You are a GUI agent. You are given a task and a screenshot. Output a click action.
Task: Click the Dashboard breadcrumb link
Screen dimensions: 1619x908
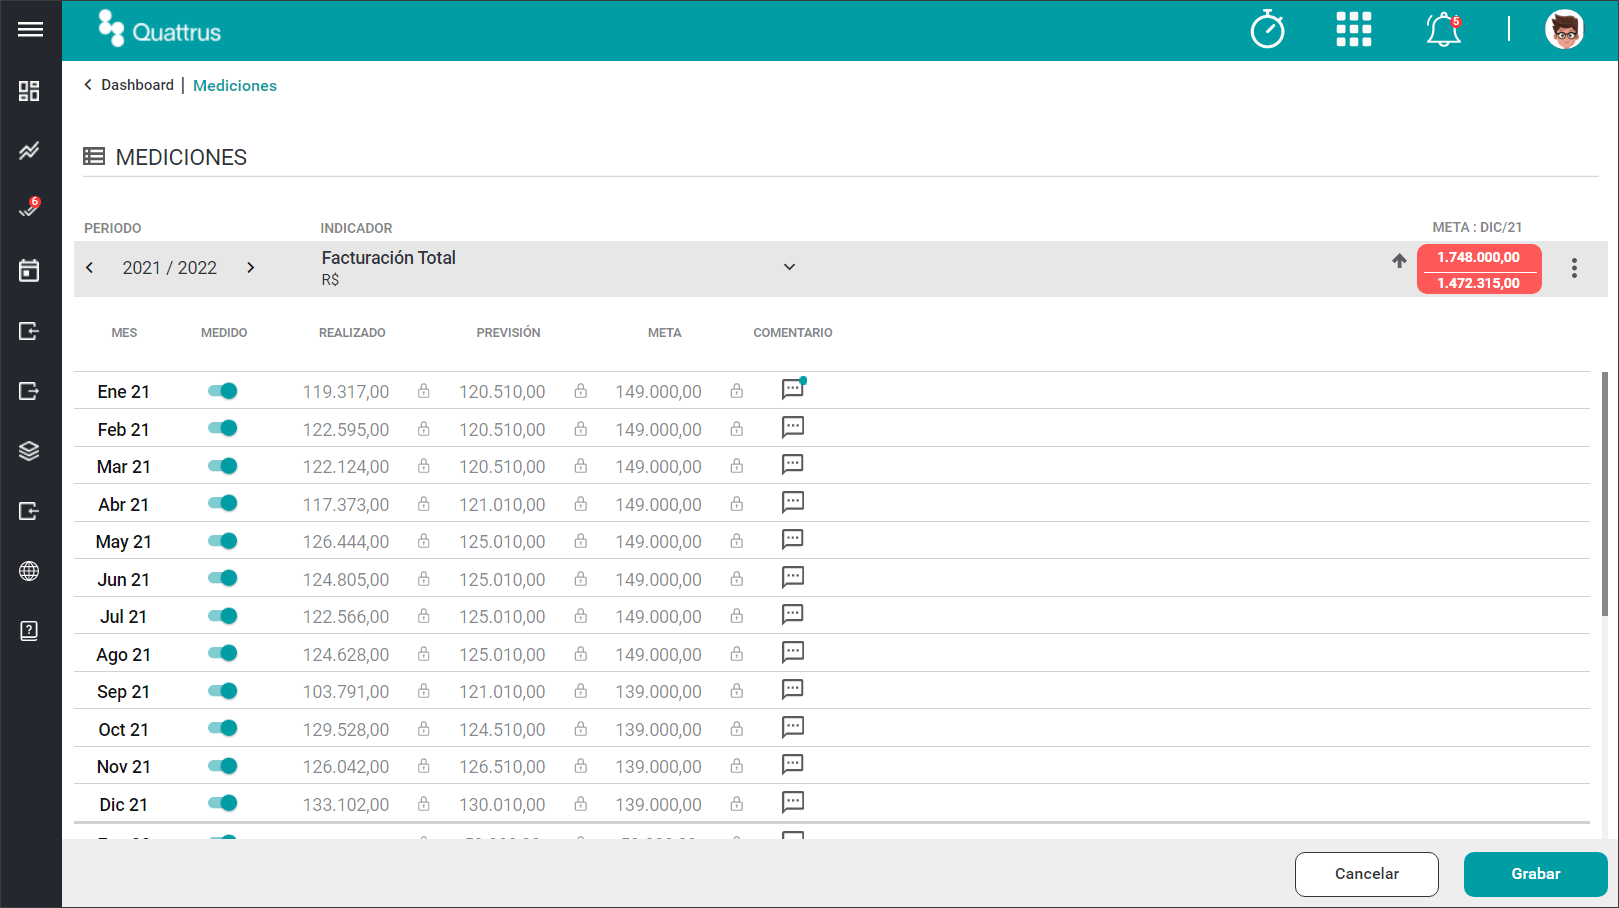137,85
